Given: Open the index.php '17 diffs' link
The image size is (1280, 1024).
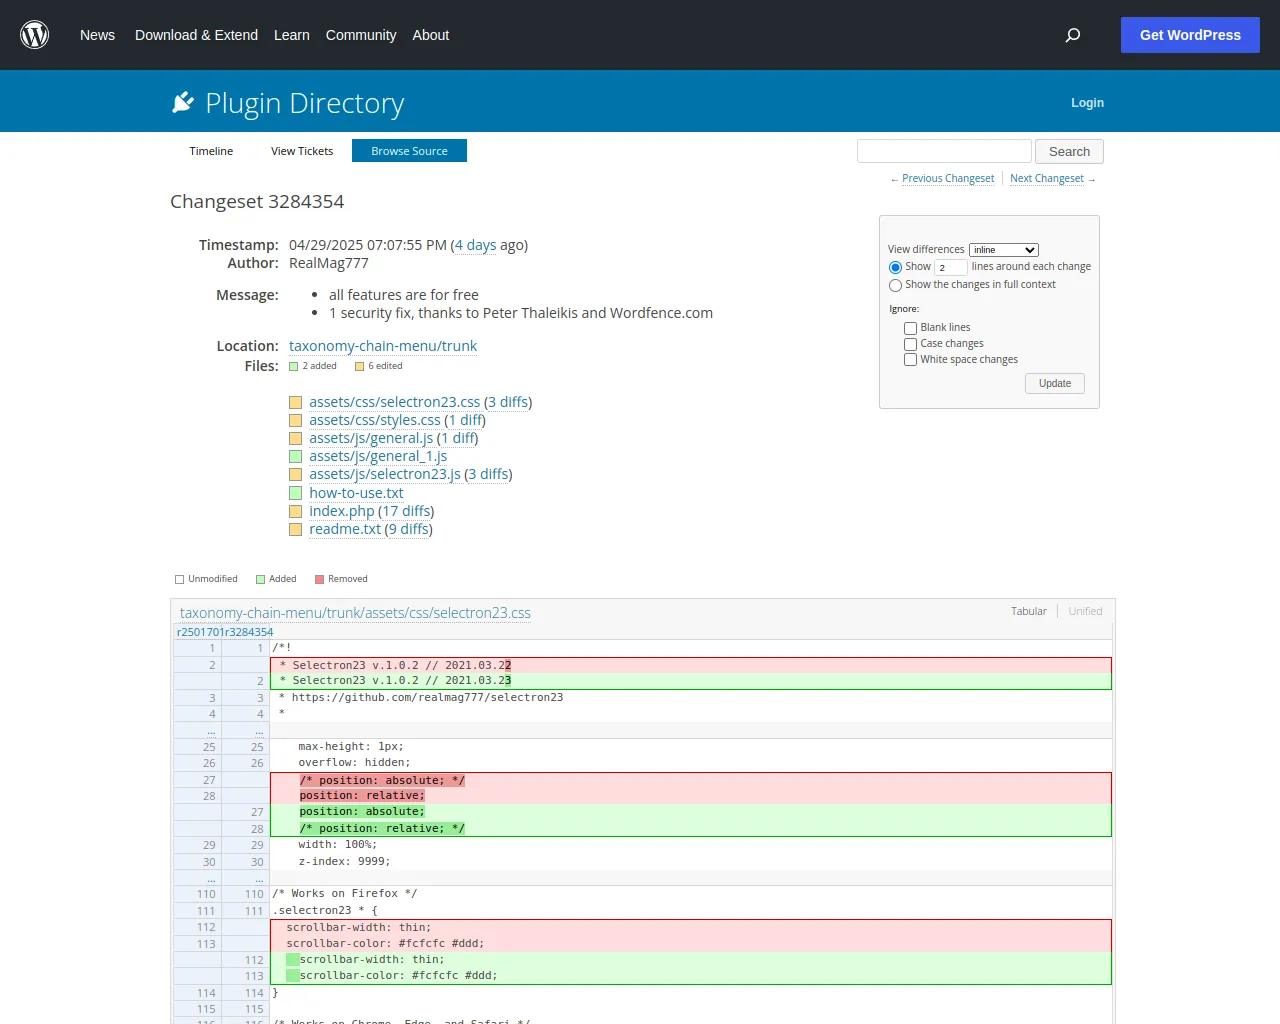Looking at the screenshot, I should [x=406, y=512].
